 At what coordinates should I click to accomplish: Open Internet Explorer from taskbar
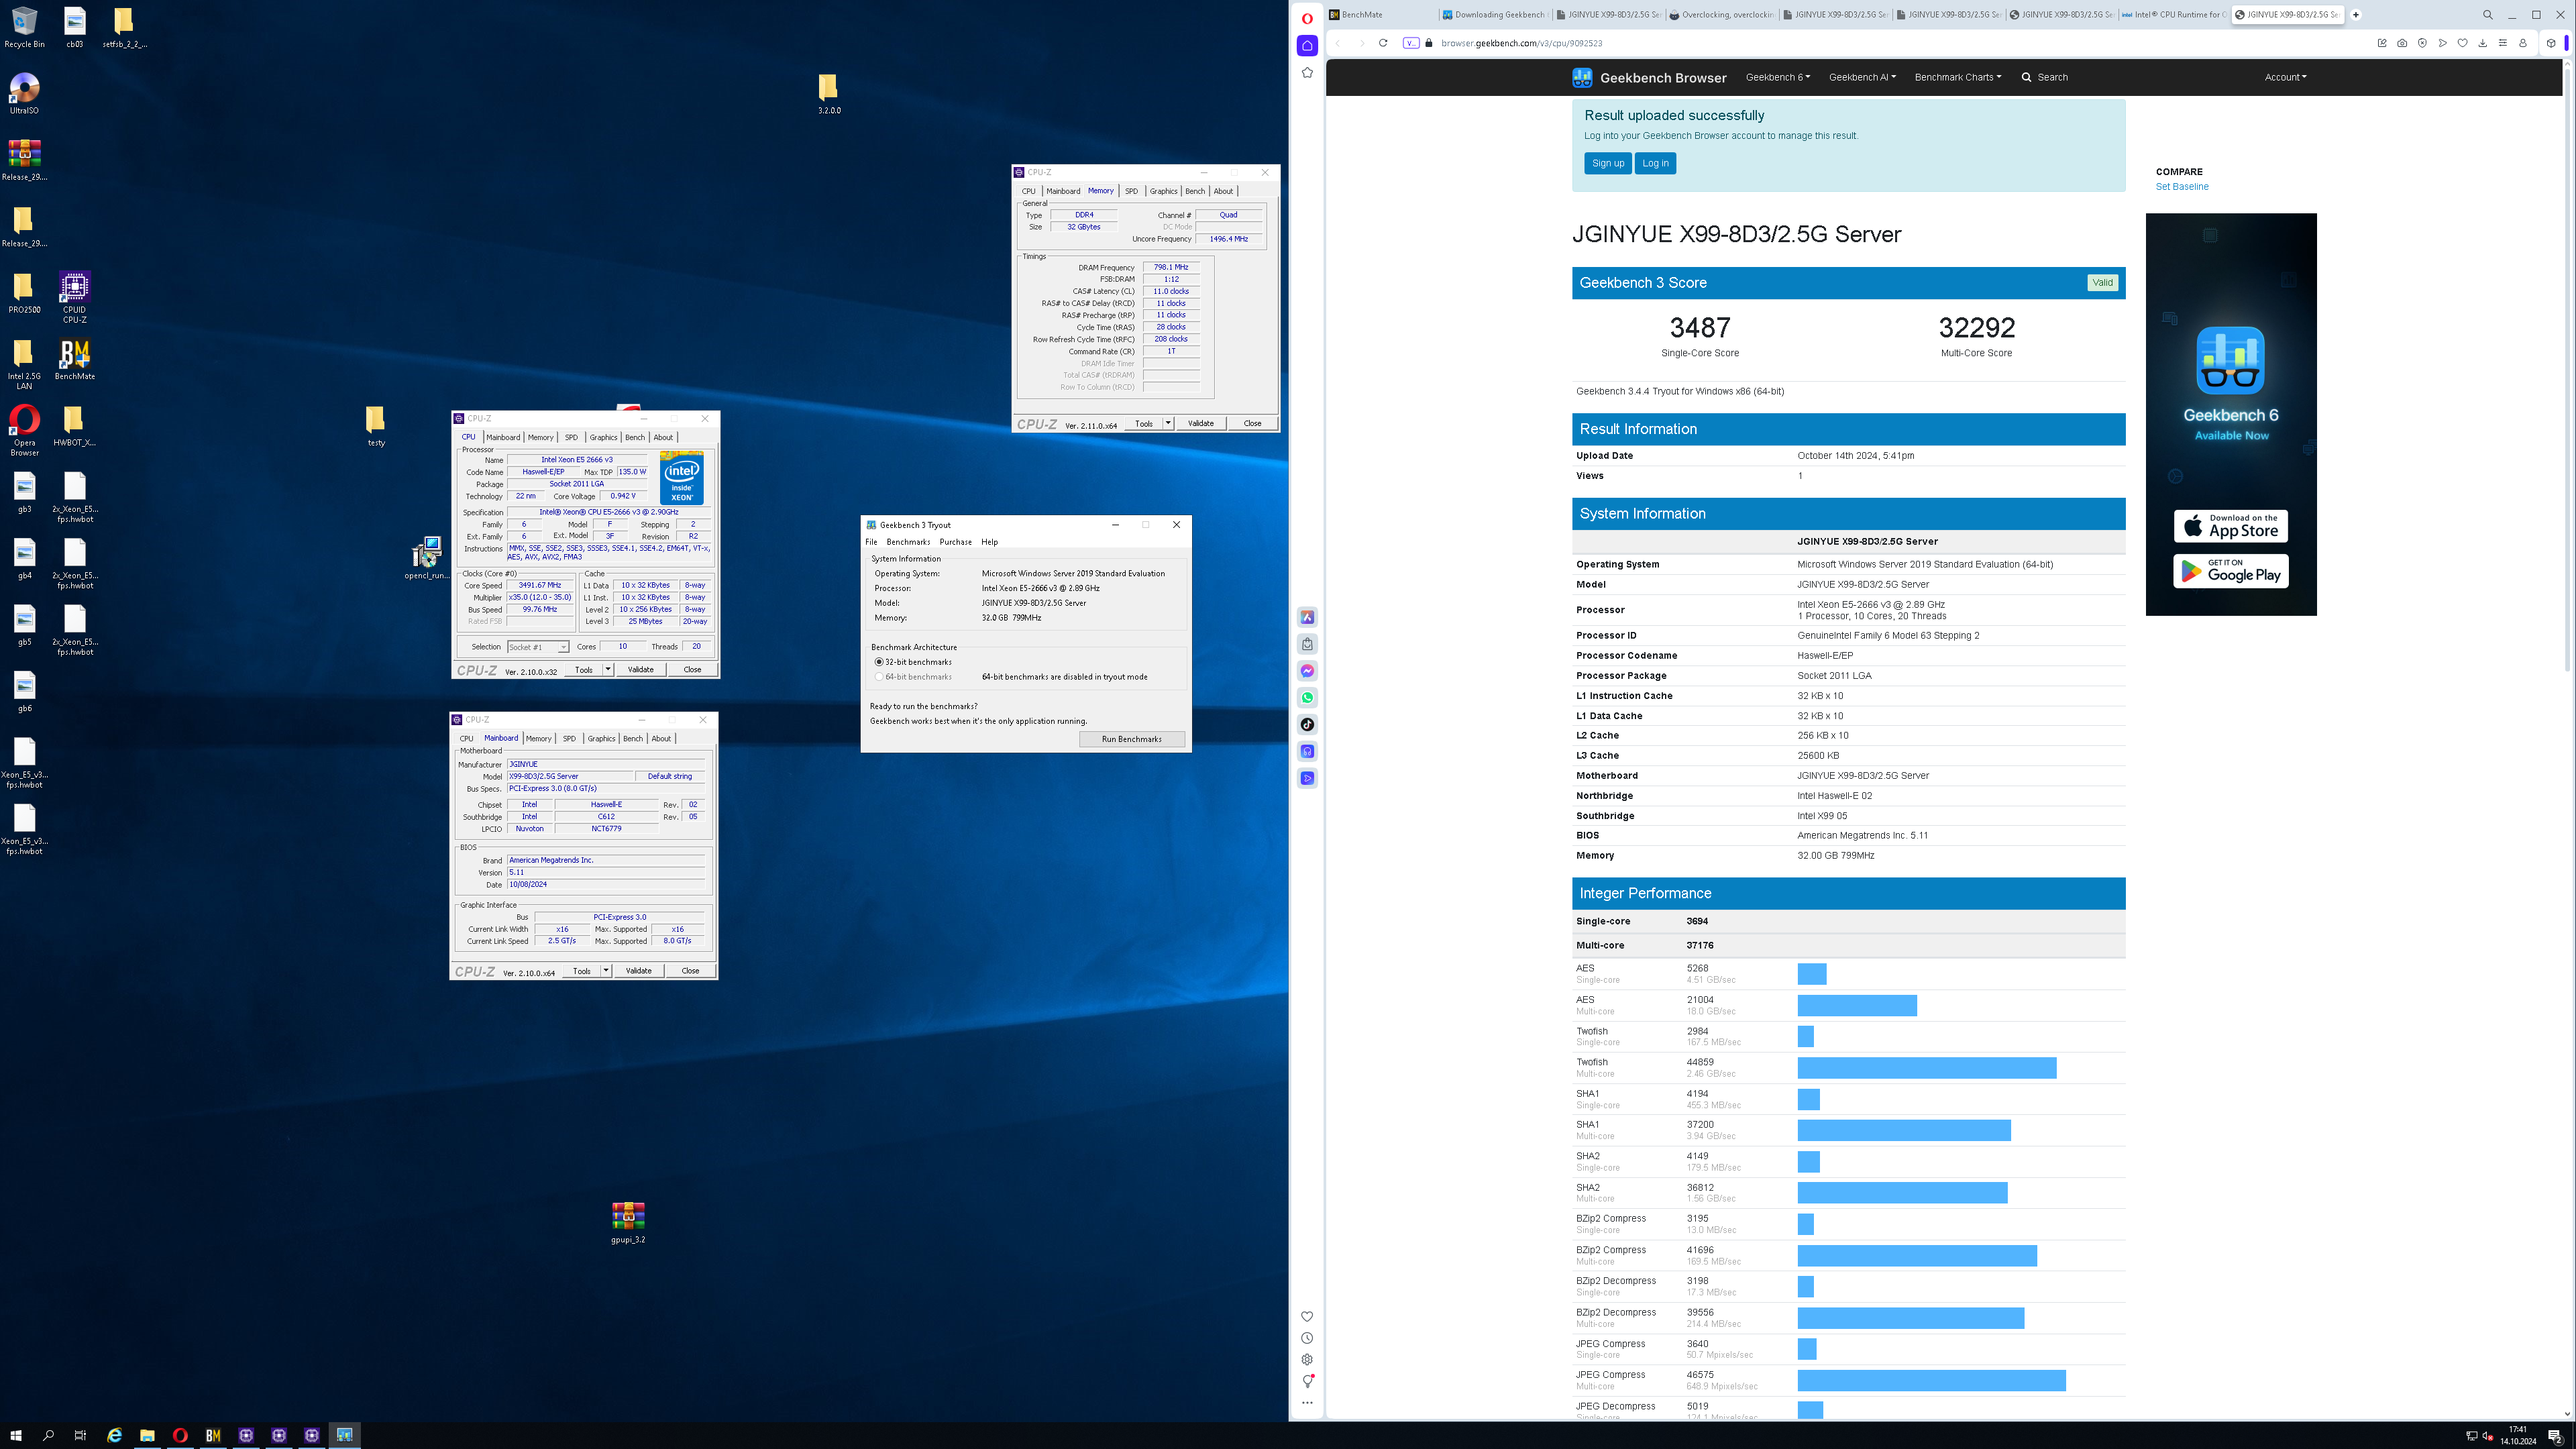115,1435
